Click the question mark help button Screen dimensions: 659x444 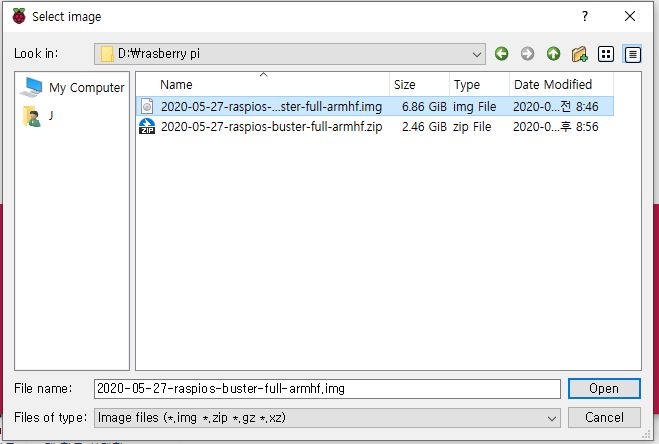[x=585, y=16]
